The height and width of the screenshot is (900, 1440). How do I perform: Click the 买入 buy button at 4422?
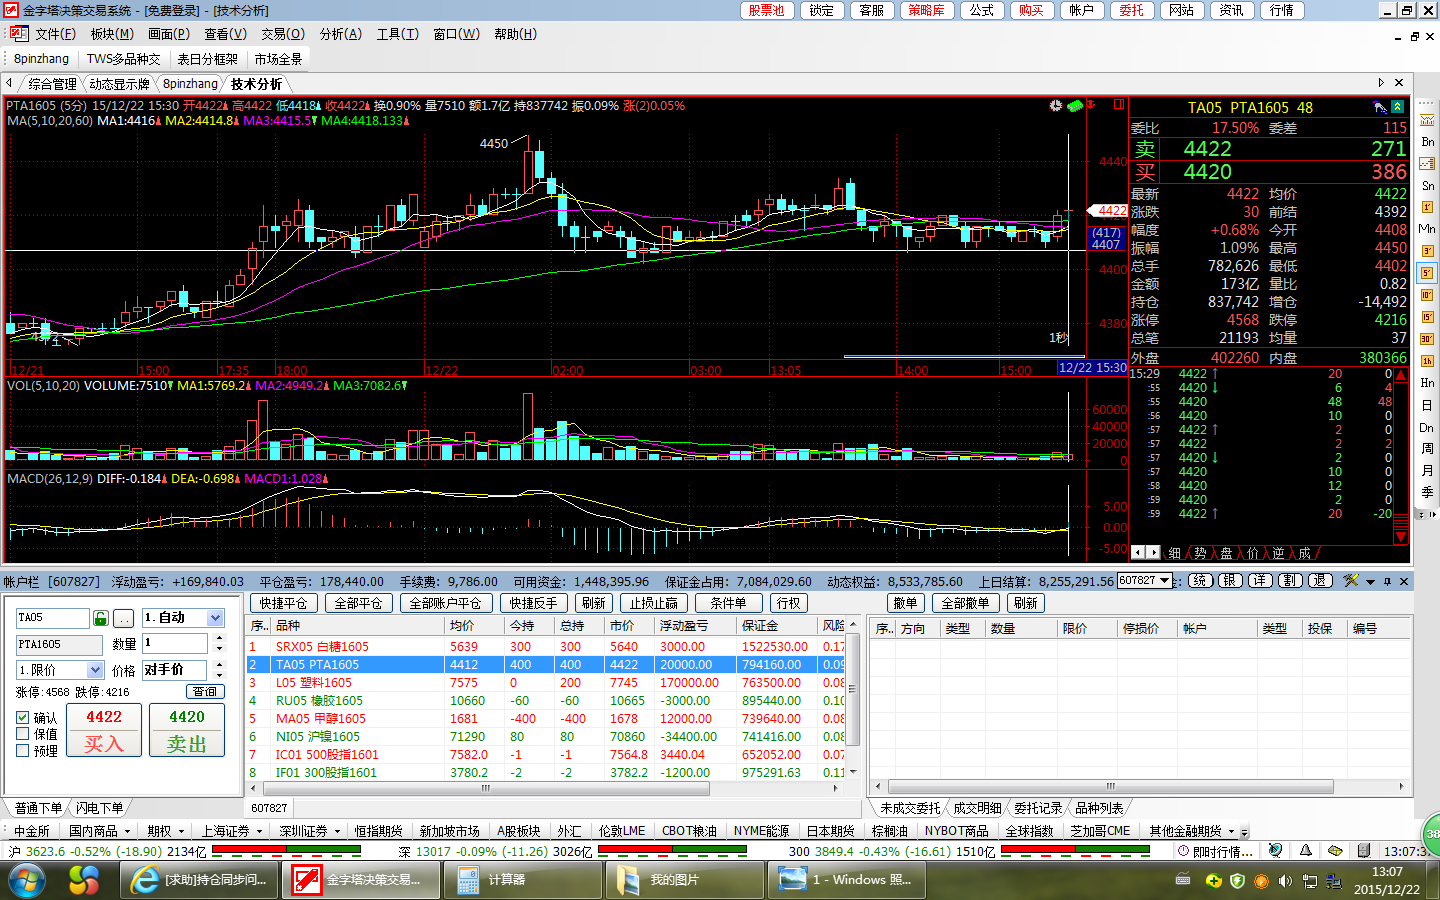pyautogui.click(x=104, y=731)
